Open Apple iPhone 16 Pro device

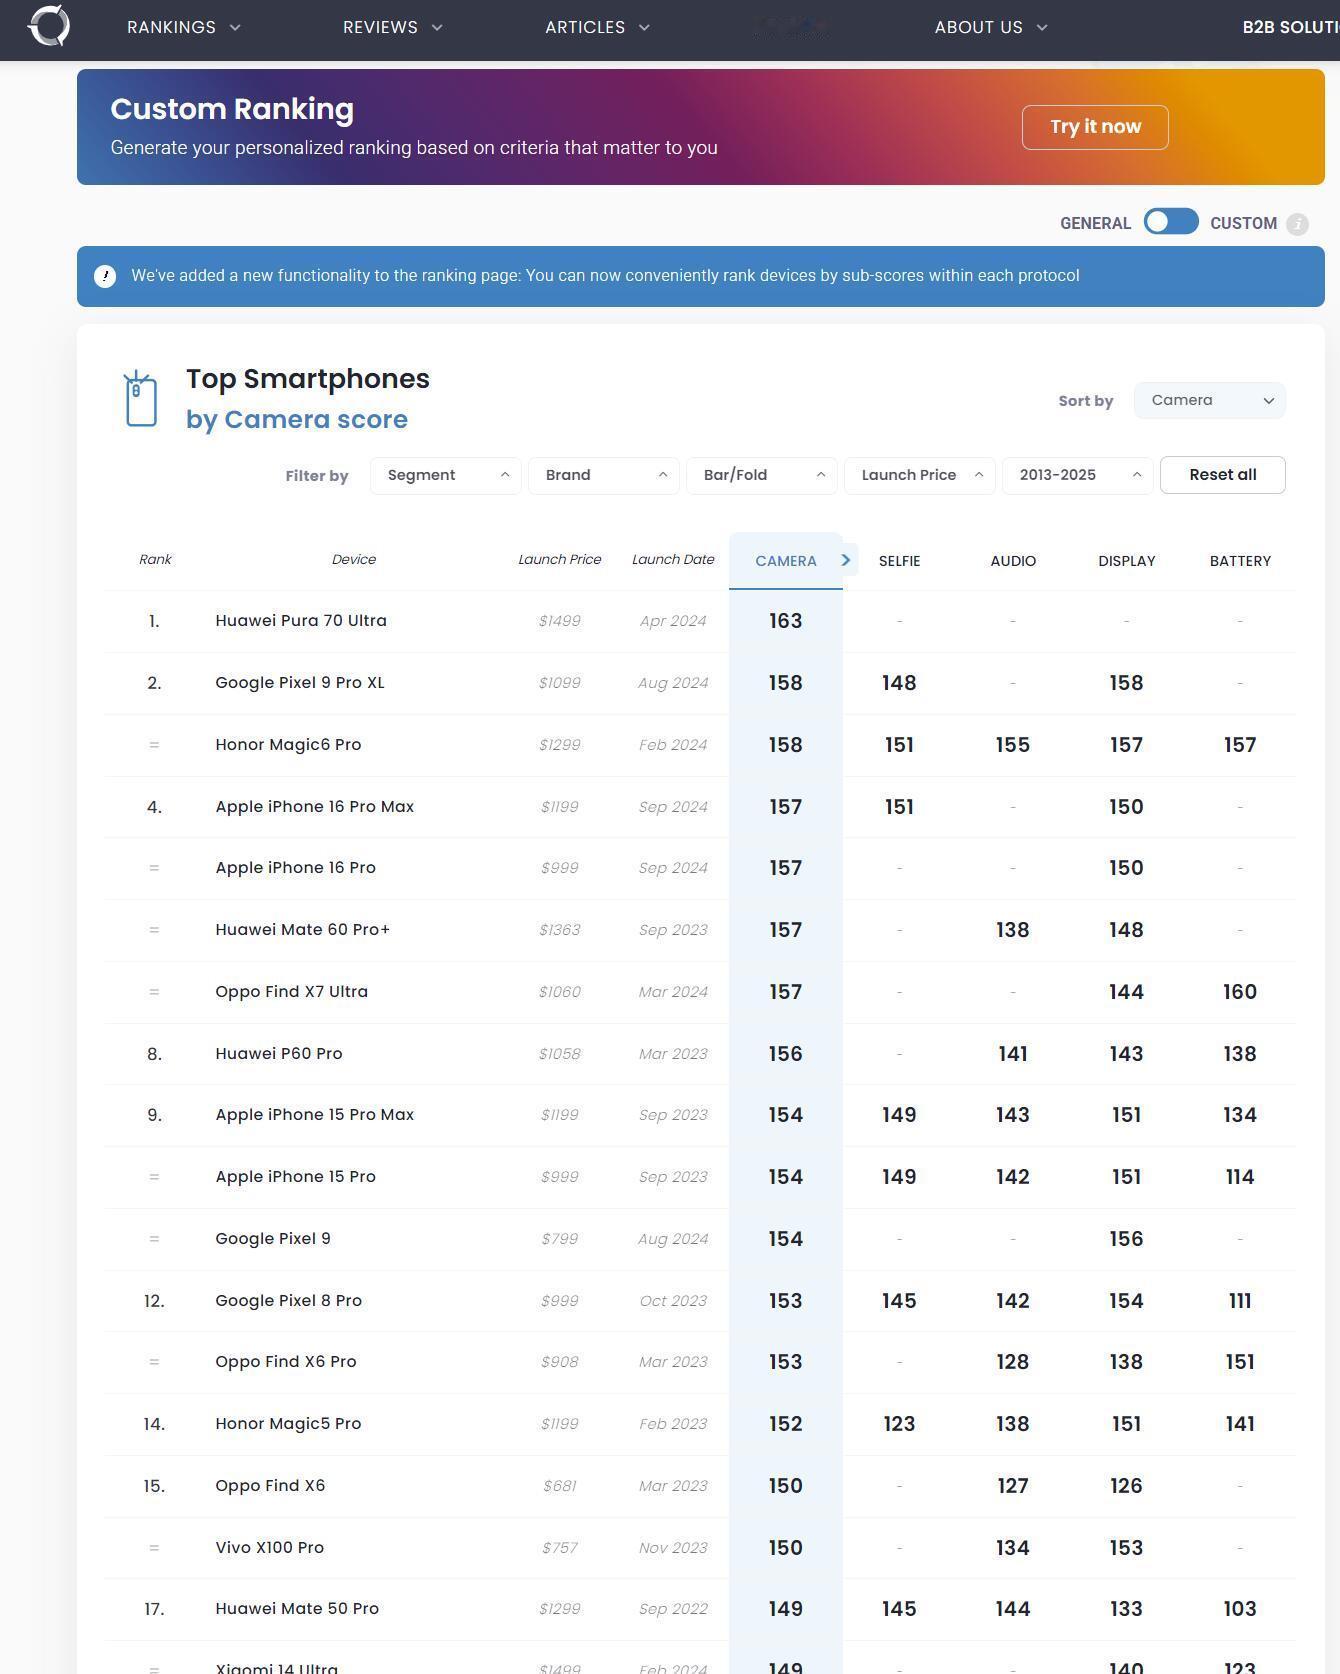tap(296, 867)
